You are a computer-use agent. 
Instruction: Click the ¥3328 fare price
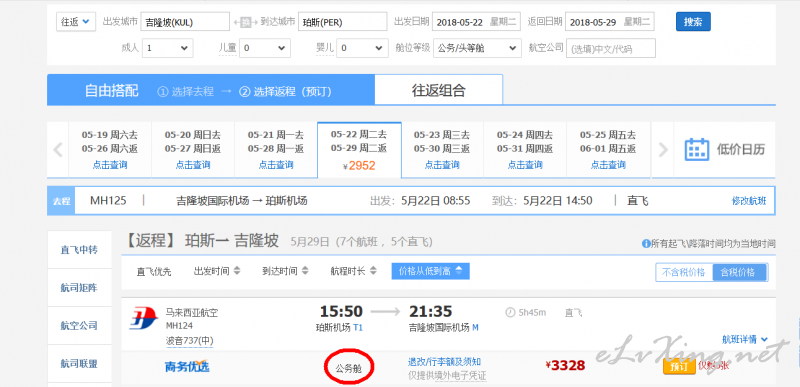565,365
